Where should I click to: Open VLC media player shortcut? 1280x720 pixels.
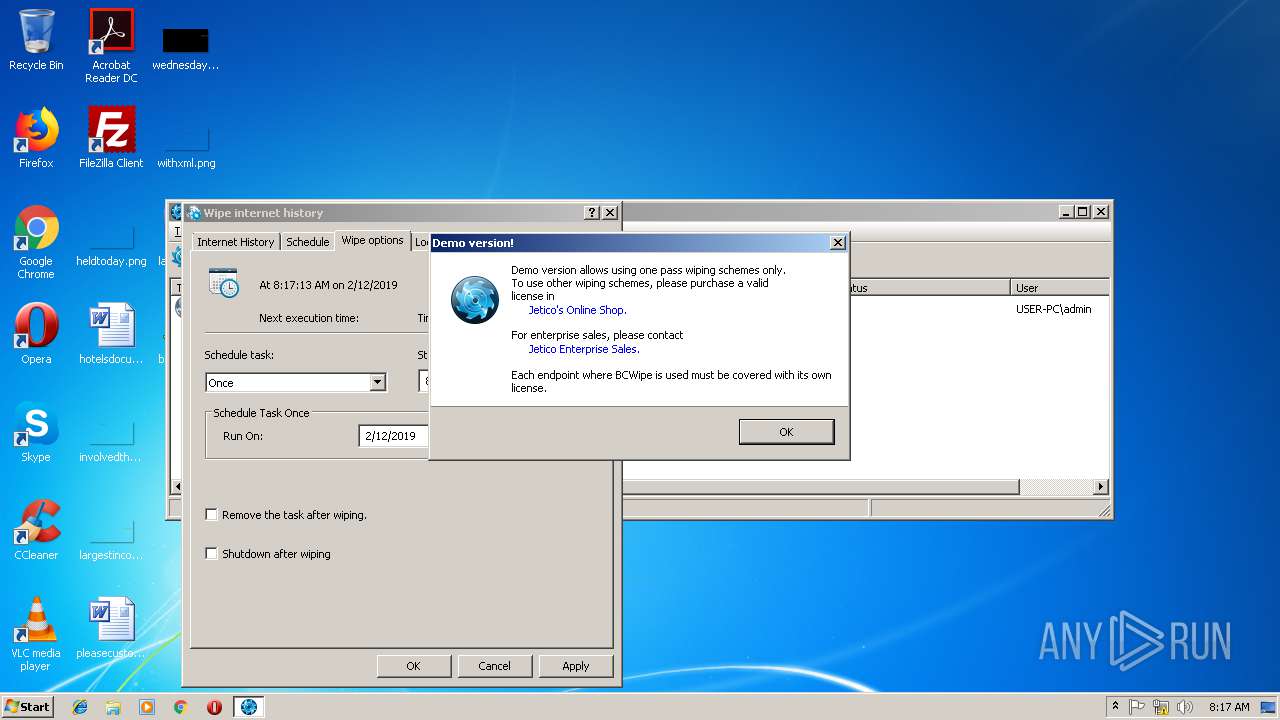36,633
